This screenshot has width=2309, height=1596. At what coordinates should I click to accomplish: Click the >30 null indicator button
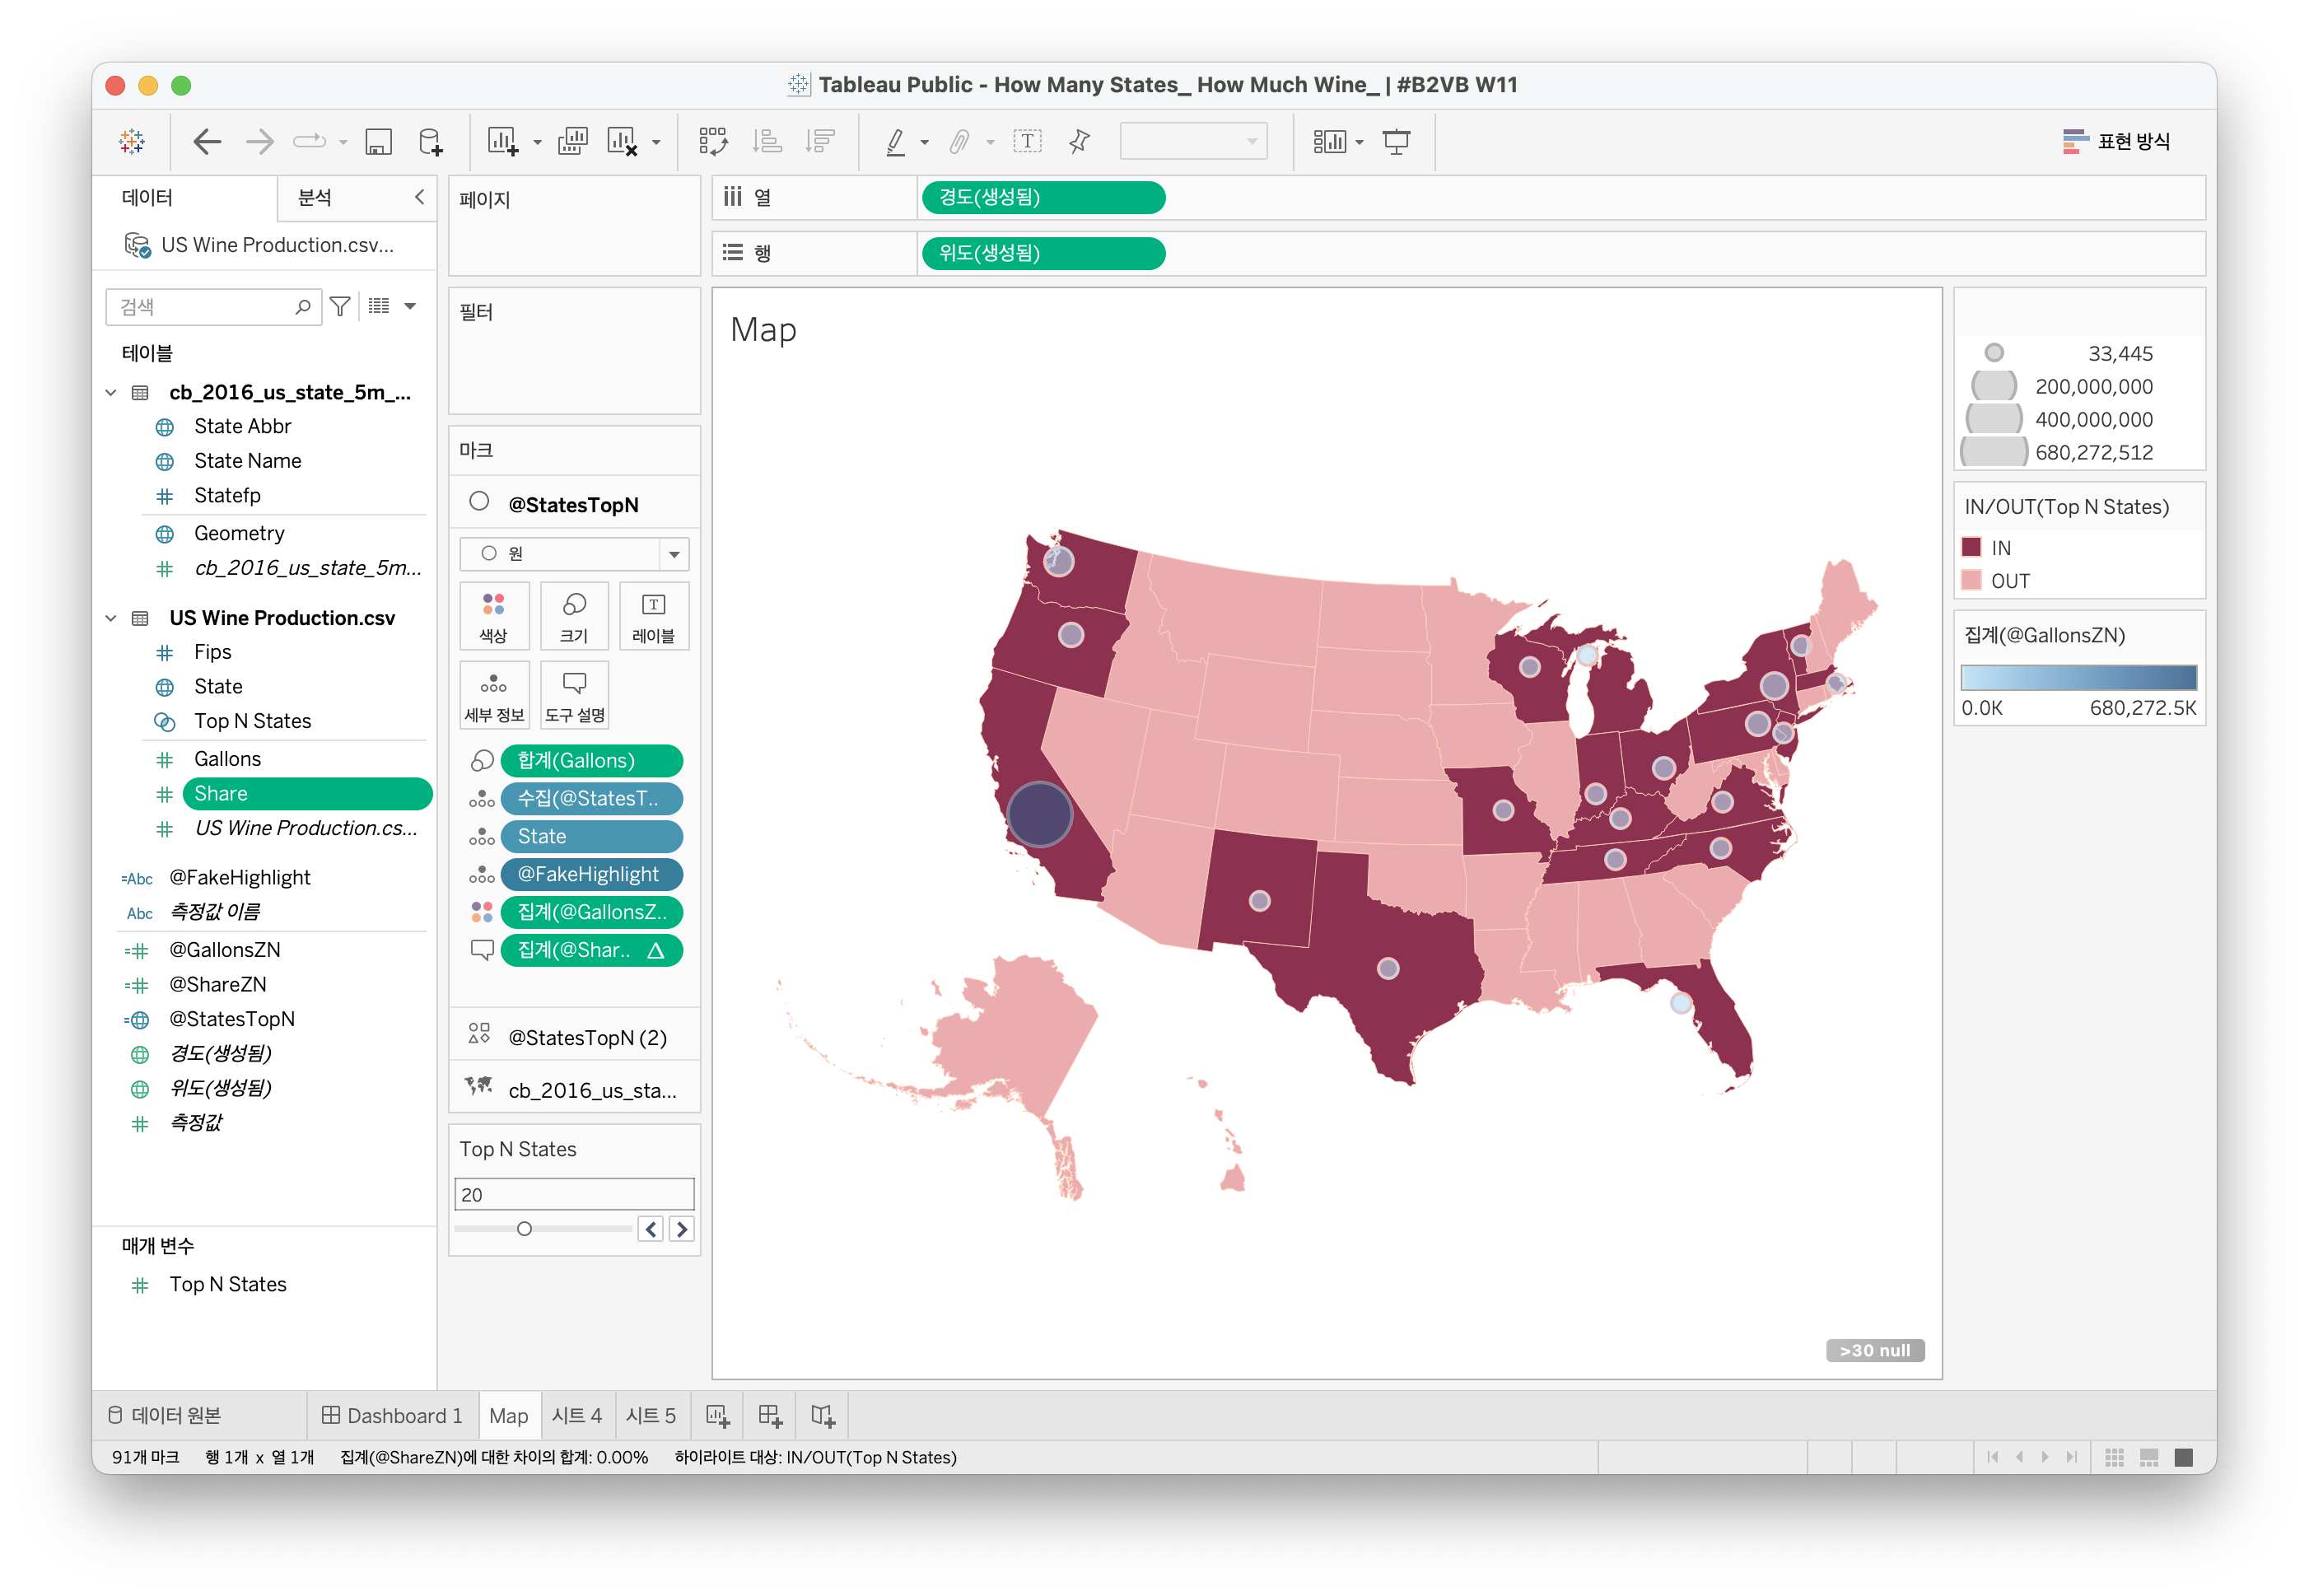(x=1874, y=1350)
